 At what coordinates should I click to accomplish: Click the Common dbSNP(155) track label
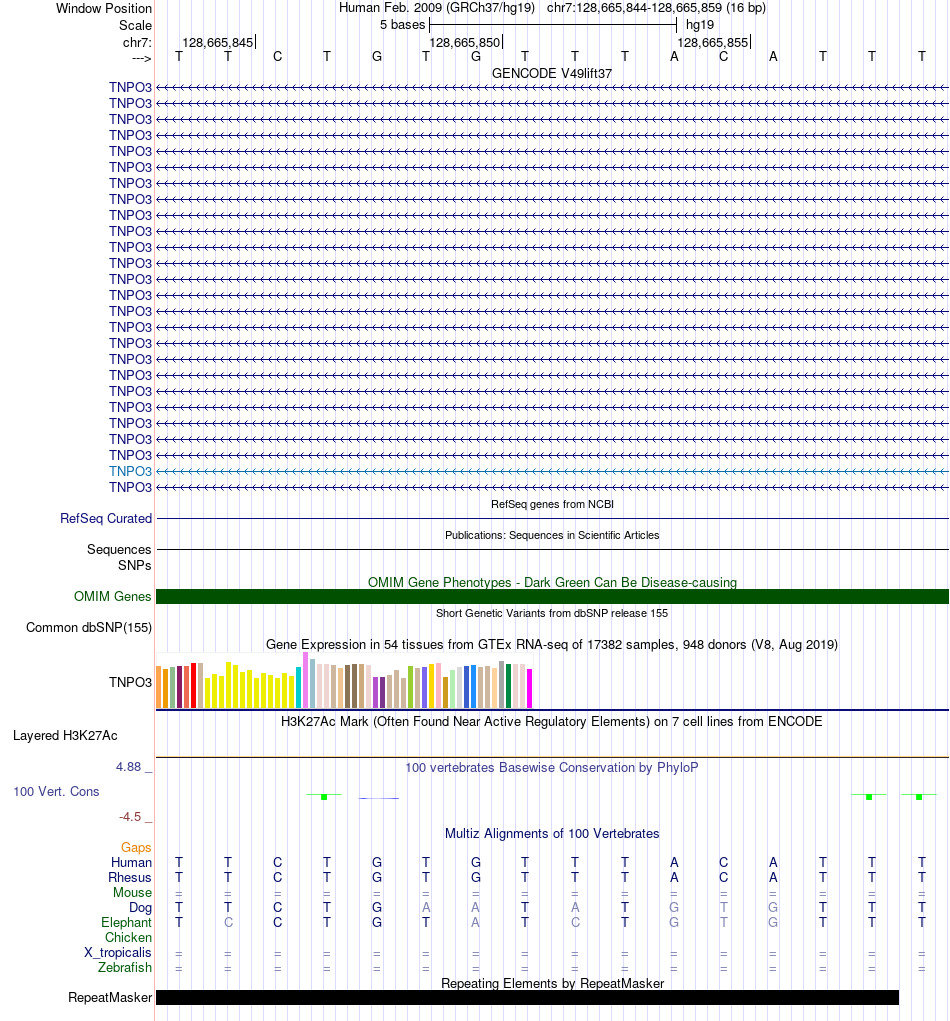[89, 628]
